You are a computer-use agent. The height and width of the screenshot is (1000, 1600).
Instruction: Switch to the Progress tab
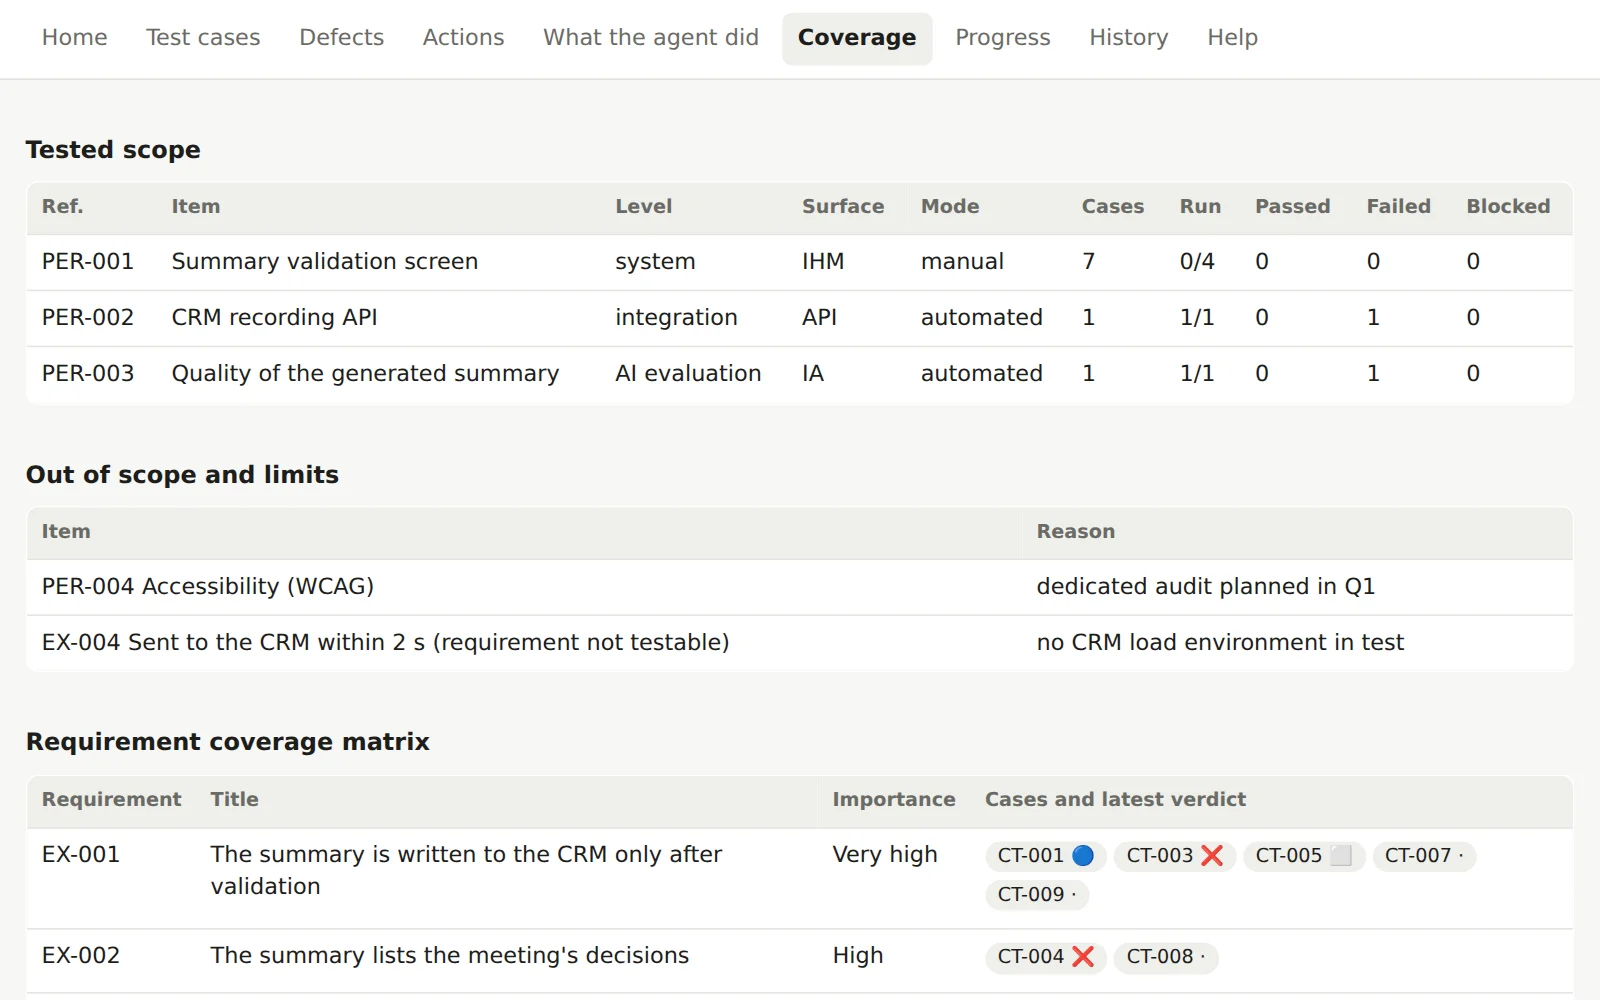[x=1003, y=38]
